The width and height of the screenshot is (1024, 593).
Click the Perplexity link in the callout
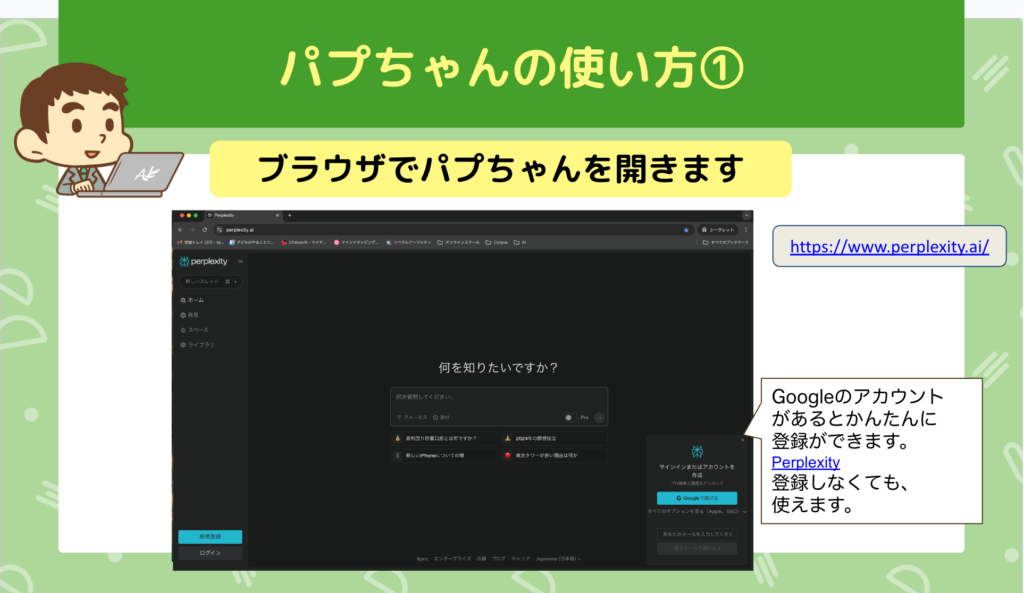[805, 462]
